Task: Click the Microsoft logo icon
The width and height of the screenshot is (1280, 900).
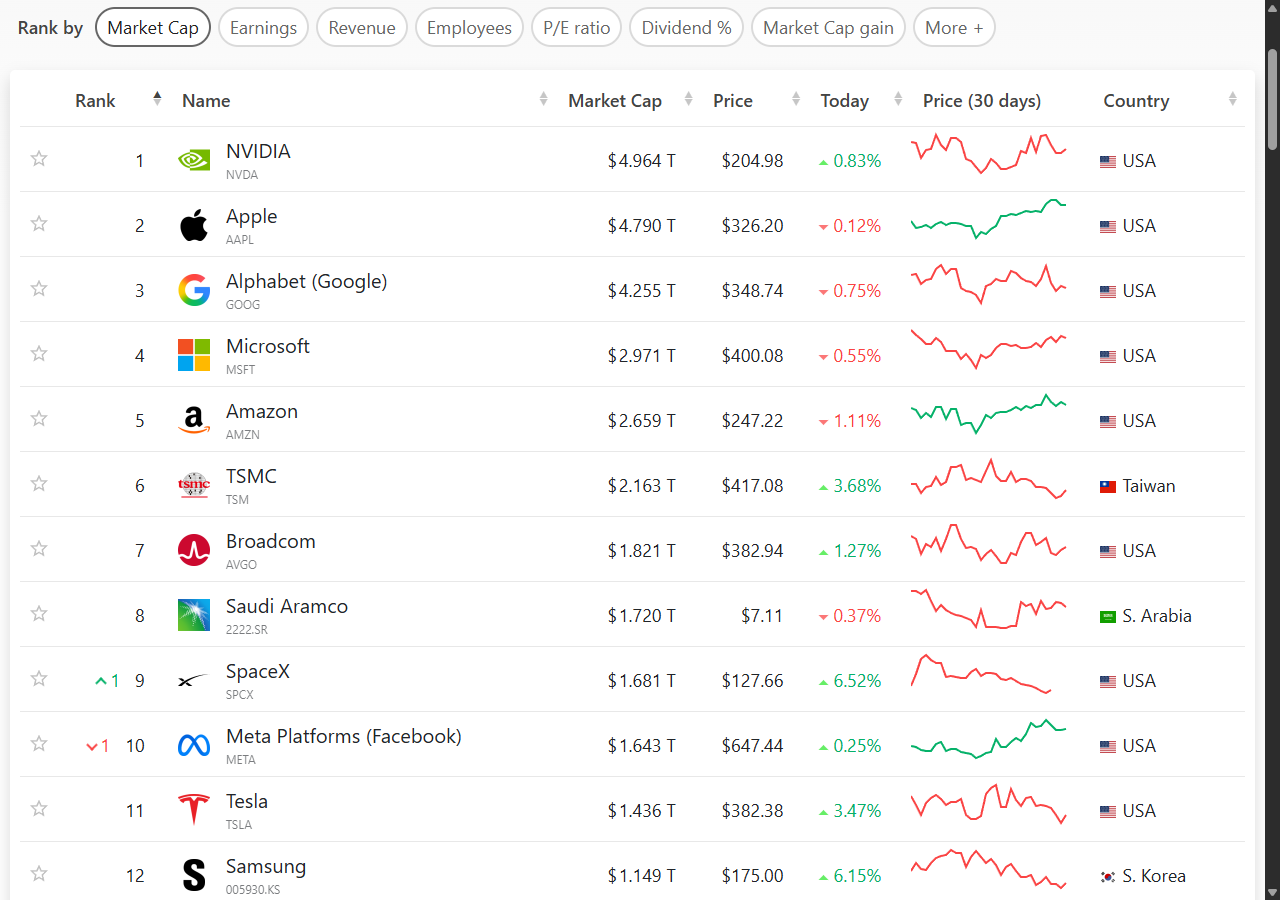Action: 194,355
